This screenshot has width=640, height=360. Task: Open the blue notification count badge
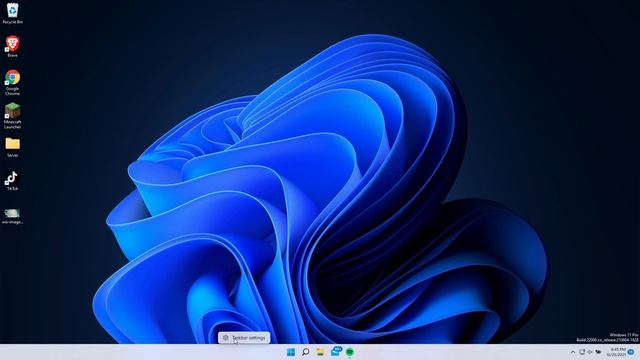[x=631, y=352]
